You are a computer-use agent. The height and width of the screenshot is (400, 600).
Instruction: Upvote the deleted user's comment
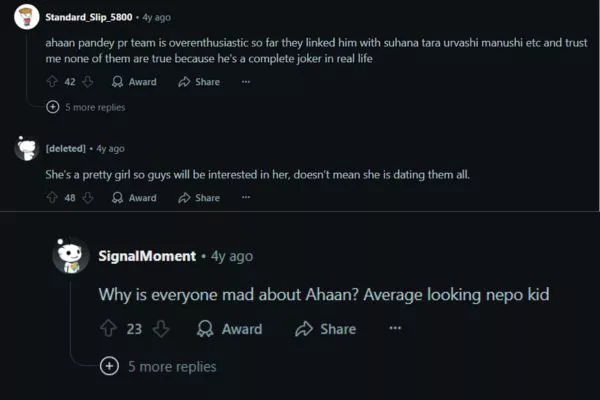click(x=52, y=198)
